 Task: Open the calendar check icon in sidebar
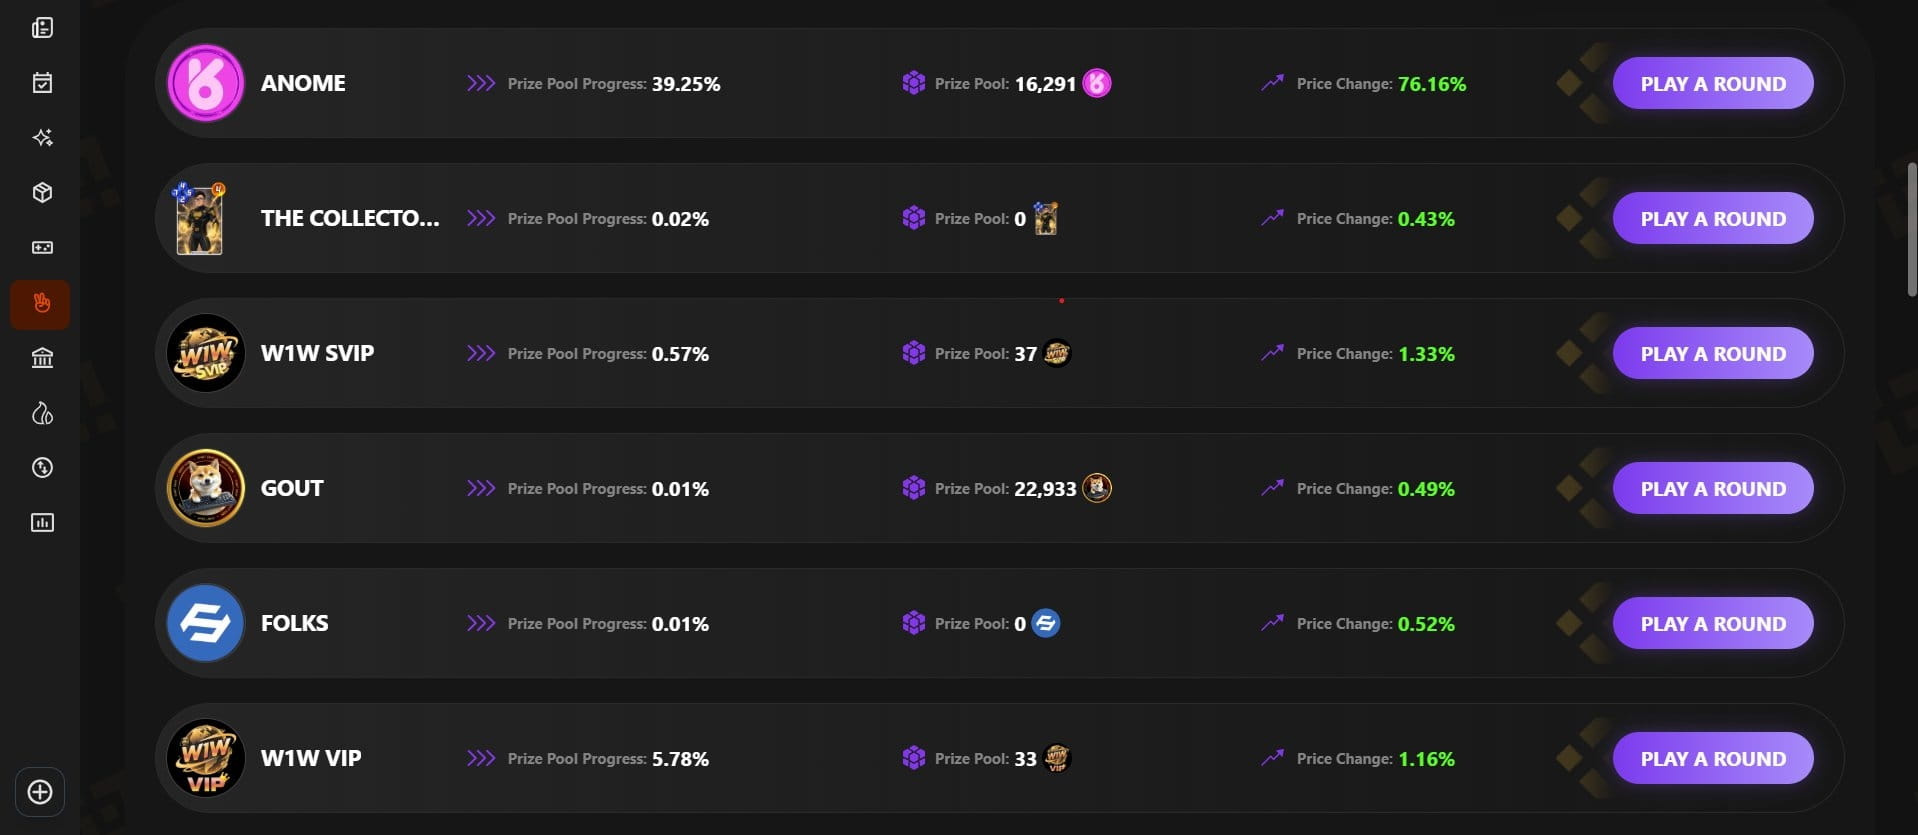42,83
